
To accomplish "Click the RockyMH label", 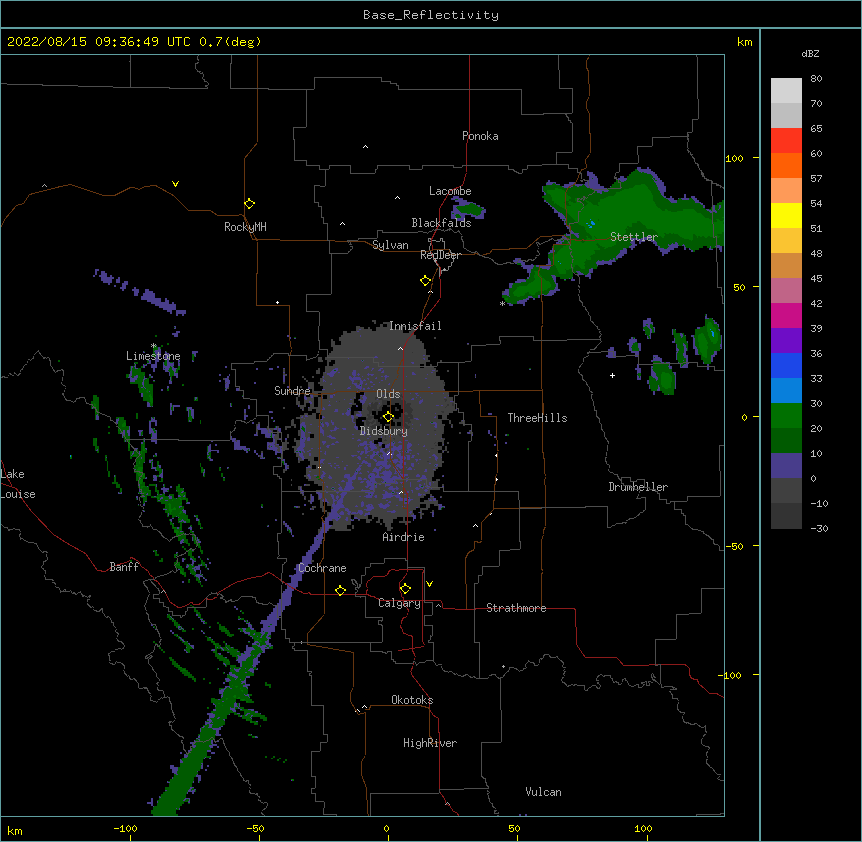I will point(245,227).
